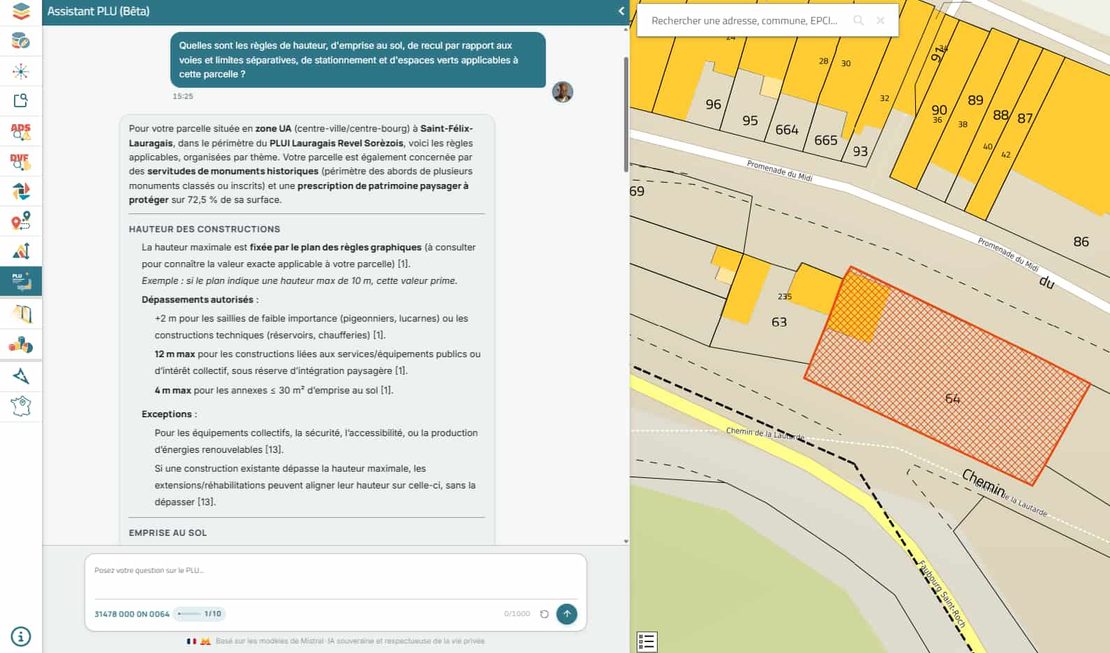The height and width of the screenshot is (653, 1110).
Task: Click the user avatar beside the question
Action: tap(562, 91)
